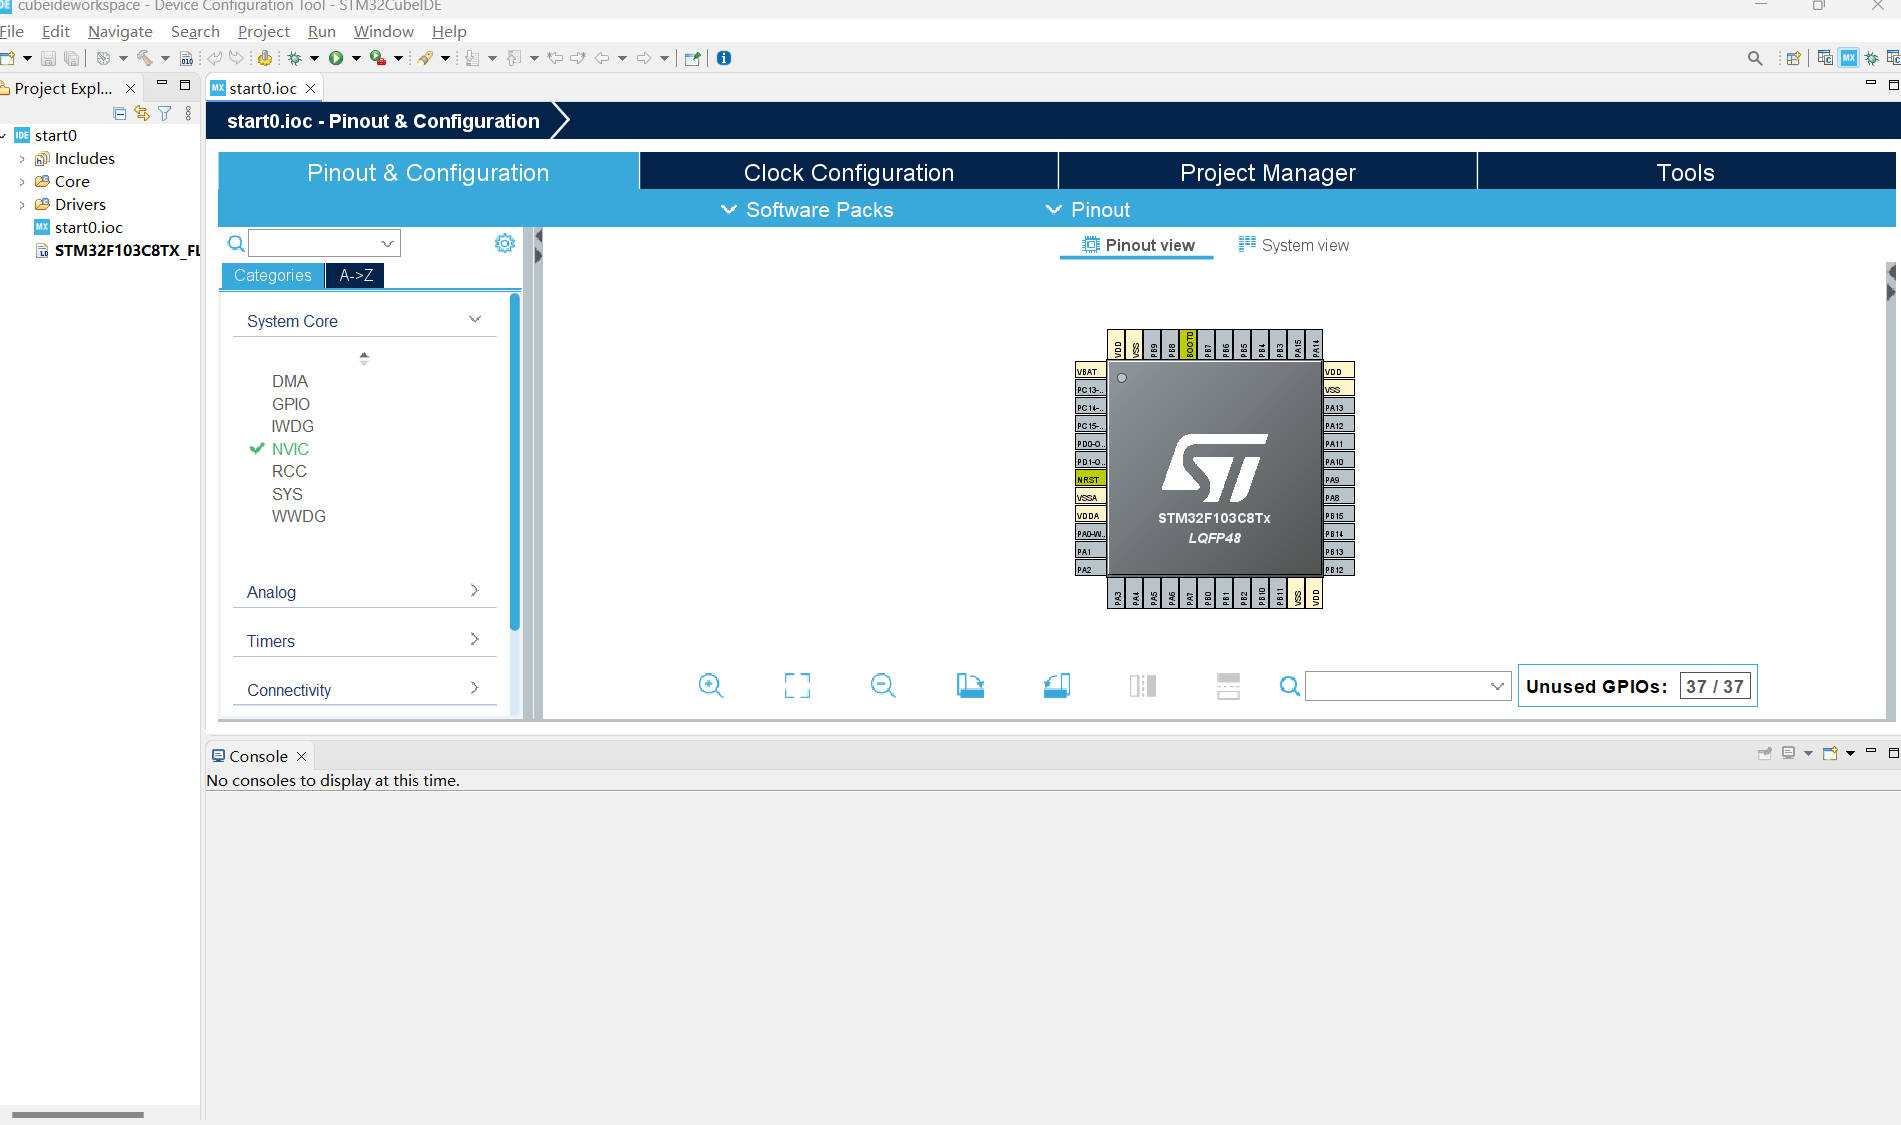Image resolution: width=1901 pixels, height=1125 pixels.
Task: Click the blue information icon in toolbar
Action: coord(724,58)
